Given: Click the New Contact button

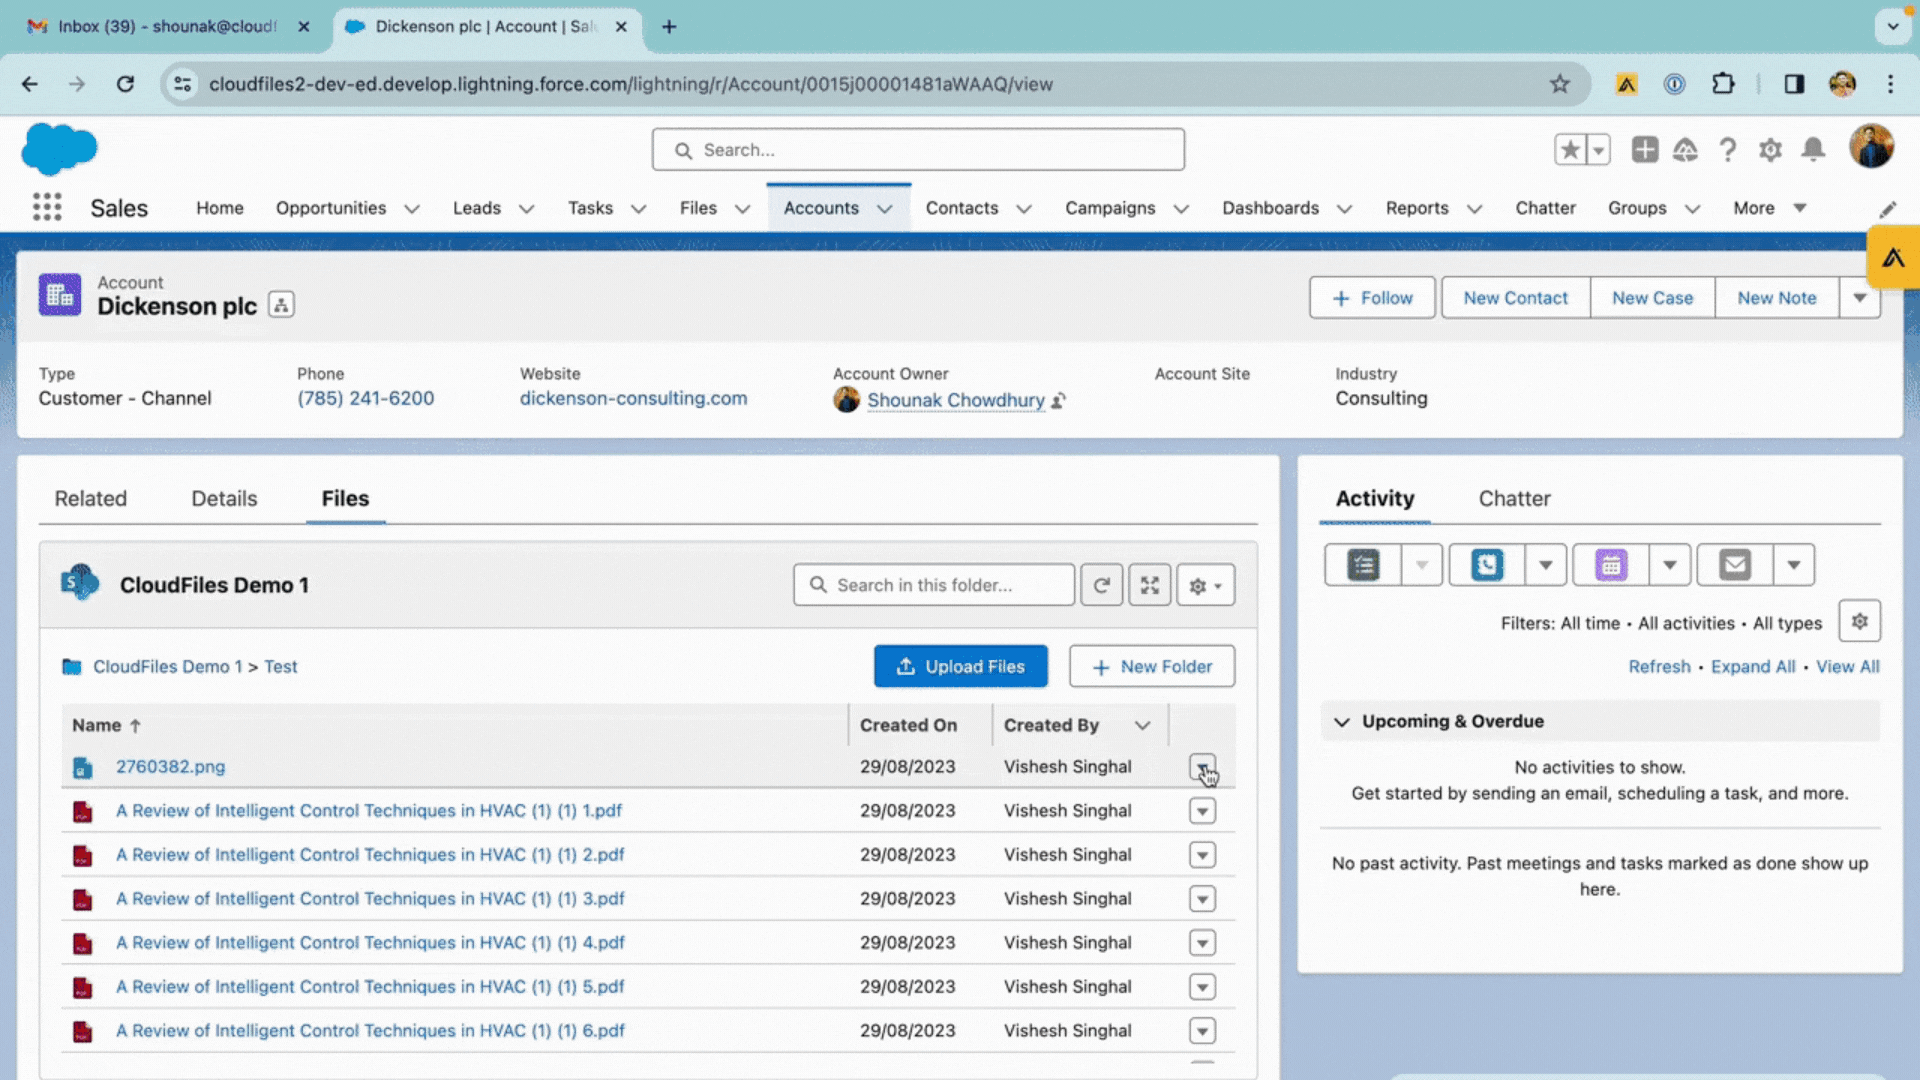Looking at the screenshot, I should (x=1515, y=298).
